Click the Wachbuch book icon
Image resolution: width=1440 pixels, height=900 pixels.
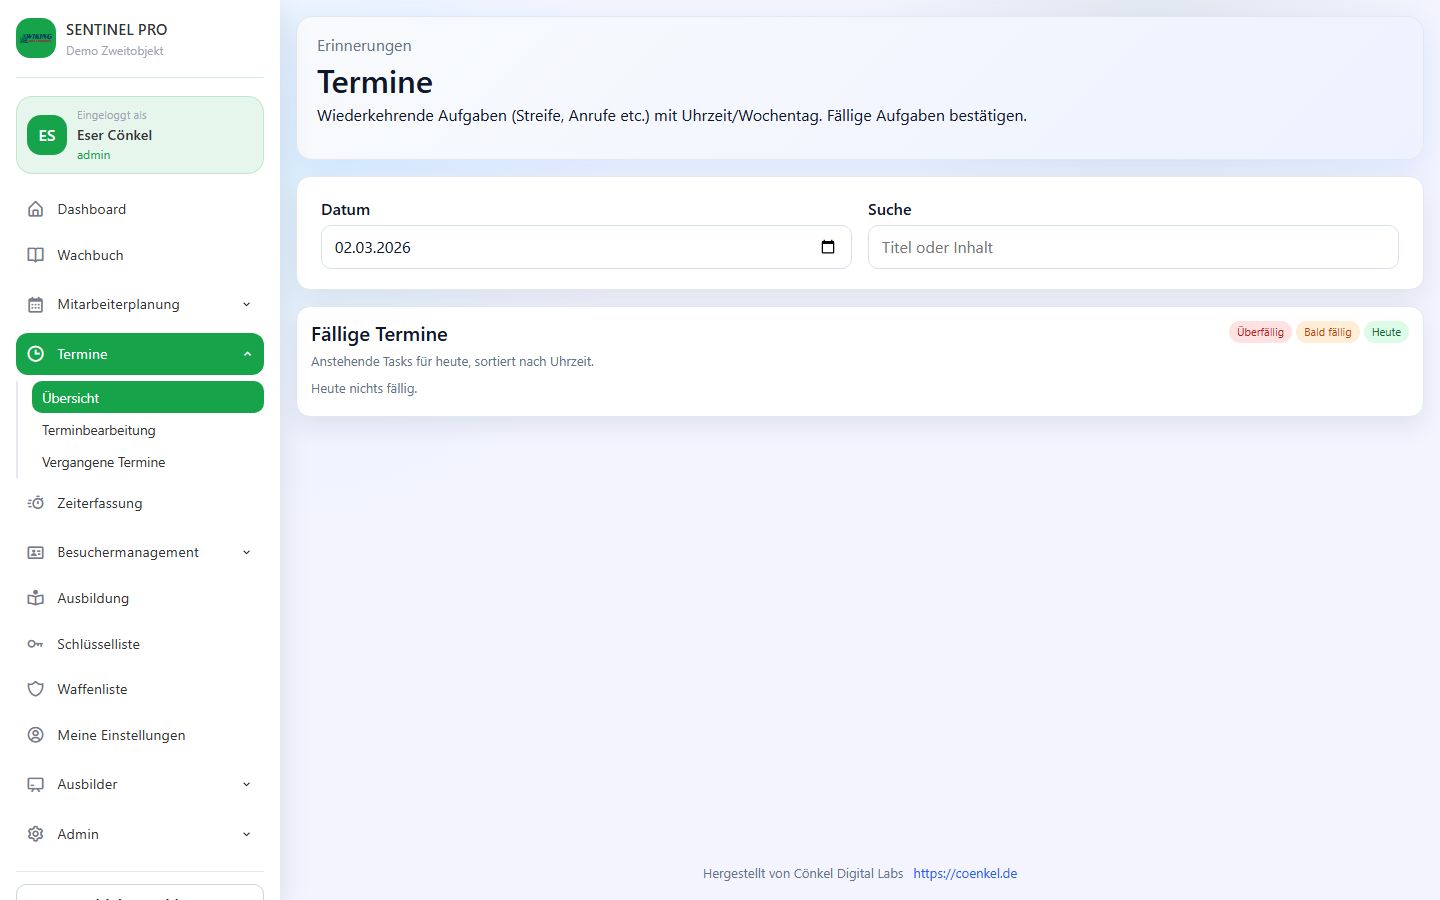[36, 255]
